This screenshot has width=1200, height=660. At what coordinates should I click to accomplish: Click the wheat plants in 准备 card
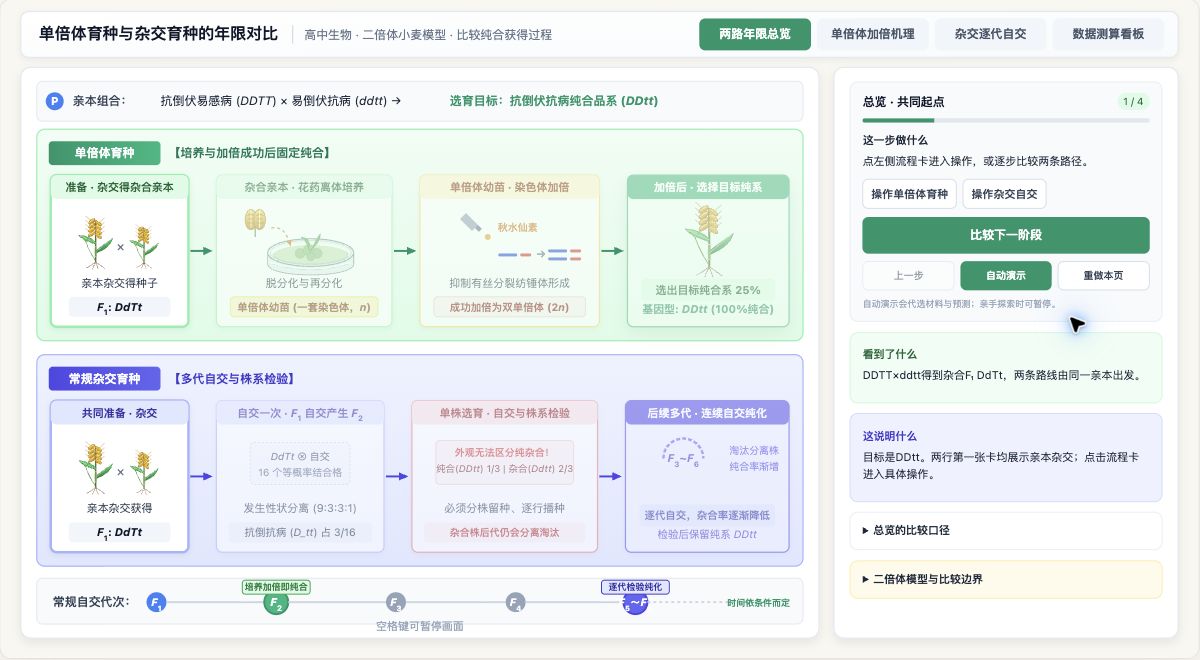119,242
